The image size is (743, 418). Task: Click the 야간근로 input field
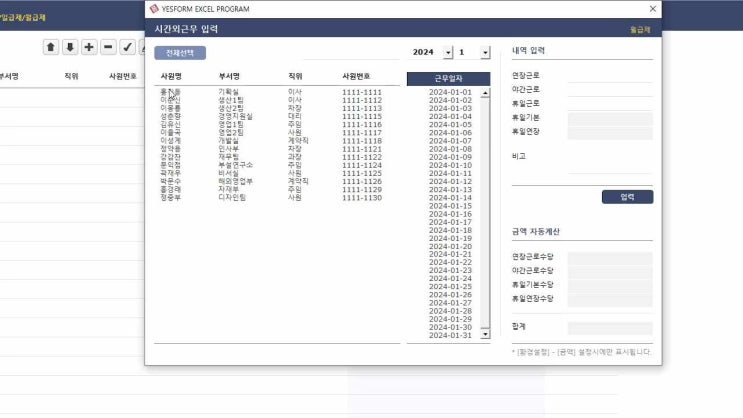(609, 89)
